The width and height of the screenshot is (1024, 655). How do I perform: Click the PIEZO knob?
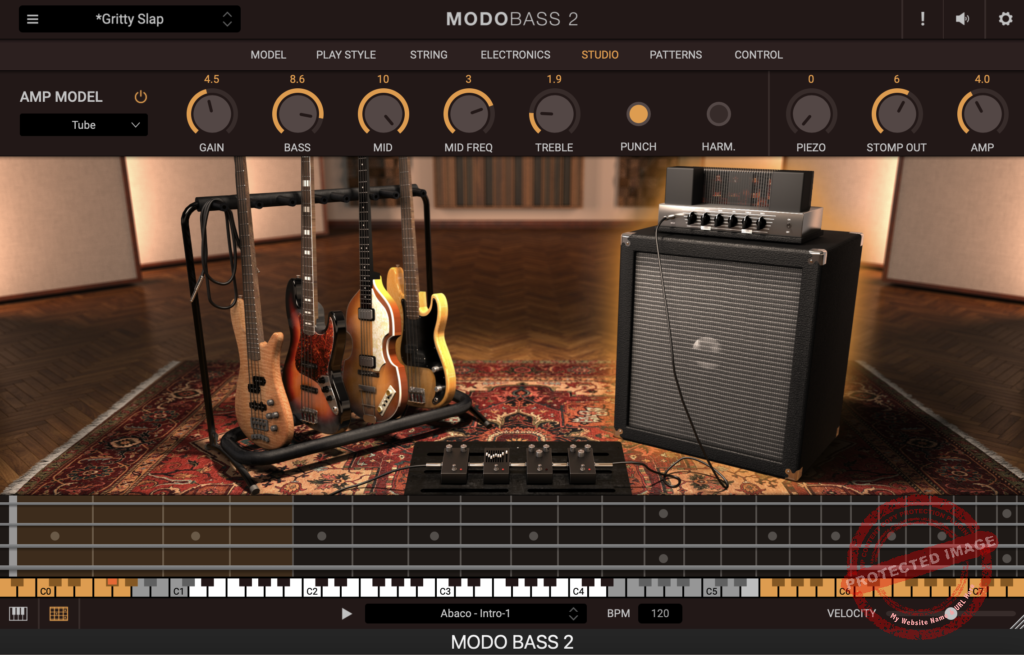810,114
